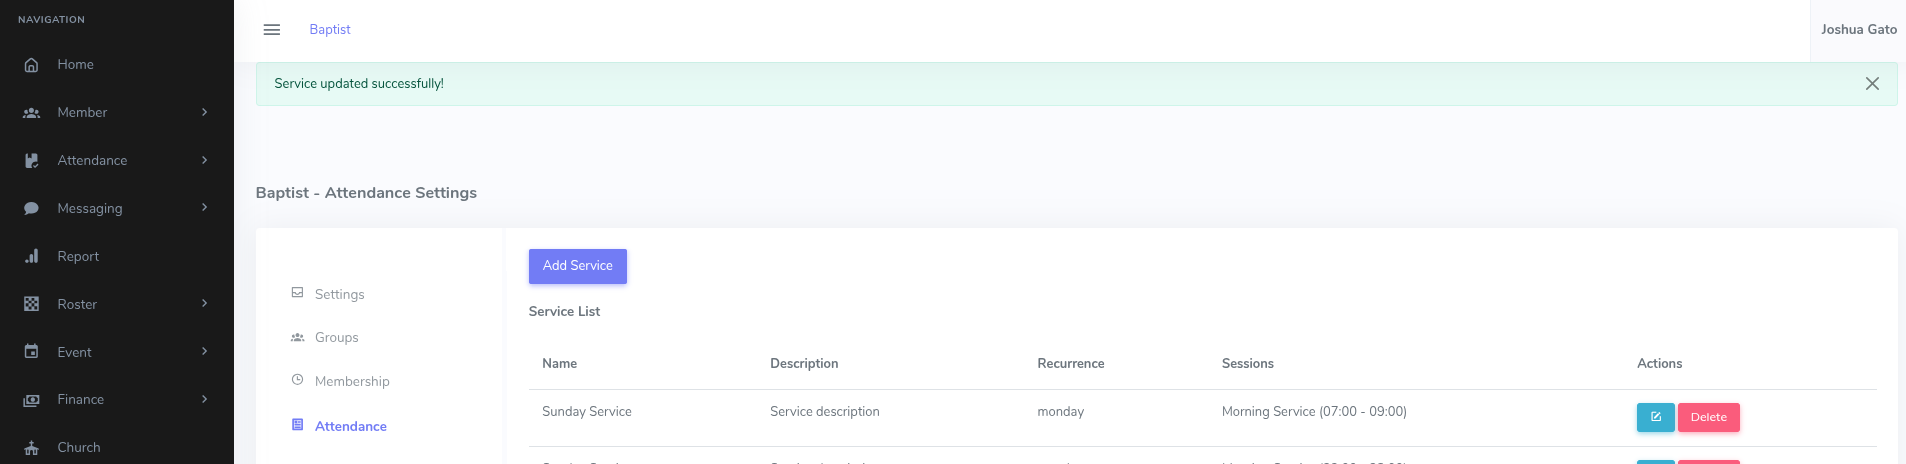Delete the Sunday Service entry
The image size is (1906, 464).
(1708, 417)
